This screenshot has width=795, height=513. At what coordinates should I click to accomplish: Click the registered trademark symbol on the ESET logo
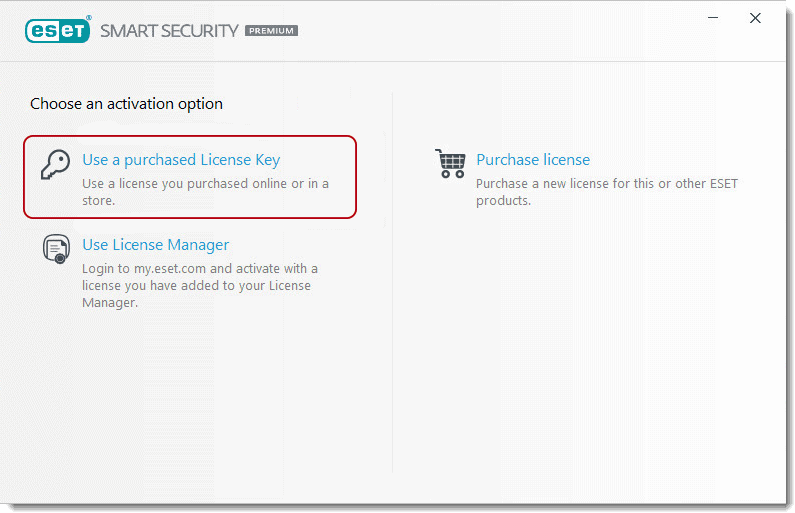point(87,15)
